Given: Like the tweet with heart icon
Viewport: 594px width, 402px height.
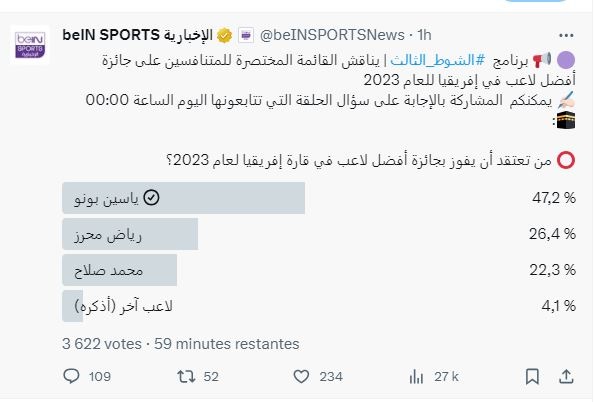Looking at the screenshot, I should (x=301, y=376).
